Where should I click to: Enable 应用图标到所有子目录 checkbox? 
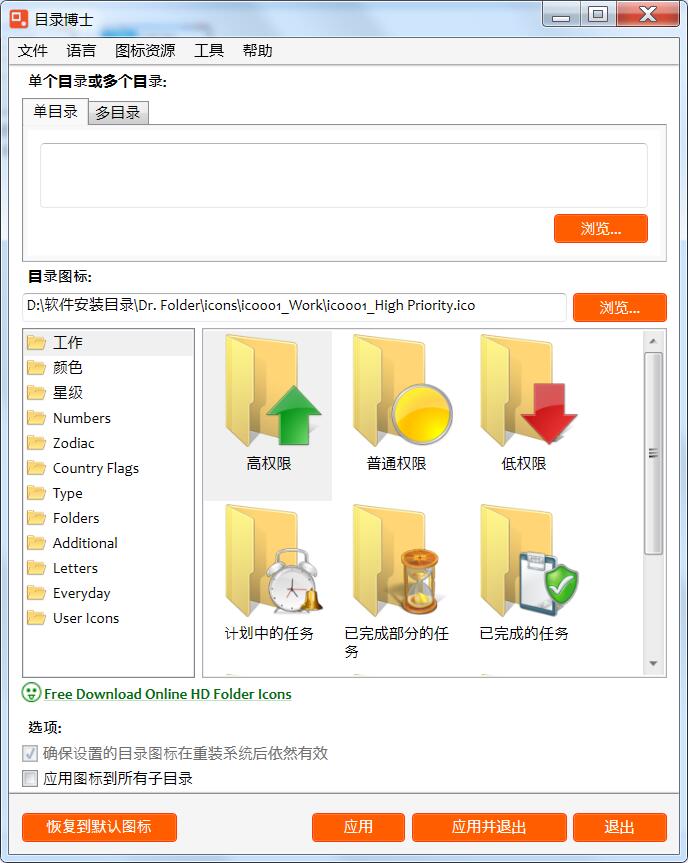point(30,778)
